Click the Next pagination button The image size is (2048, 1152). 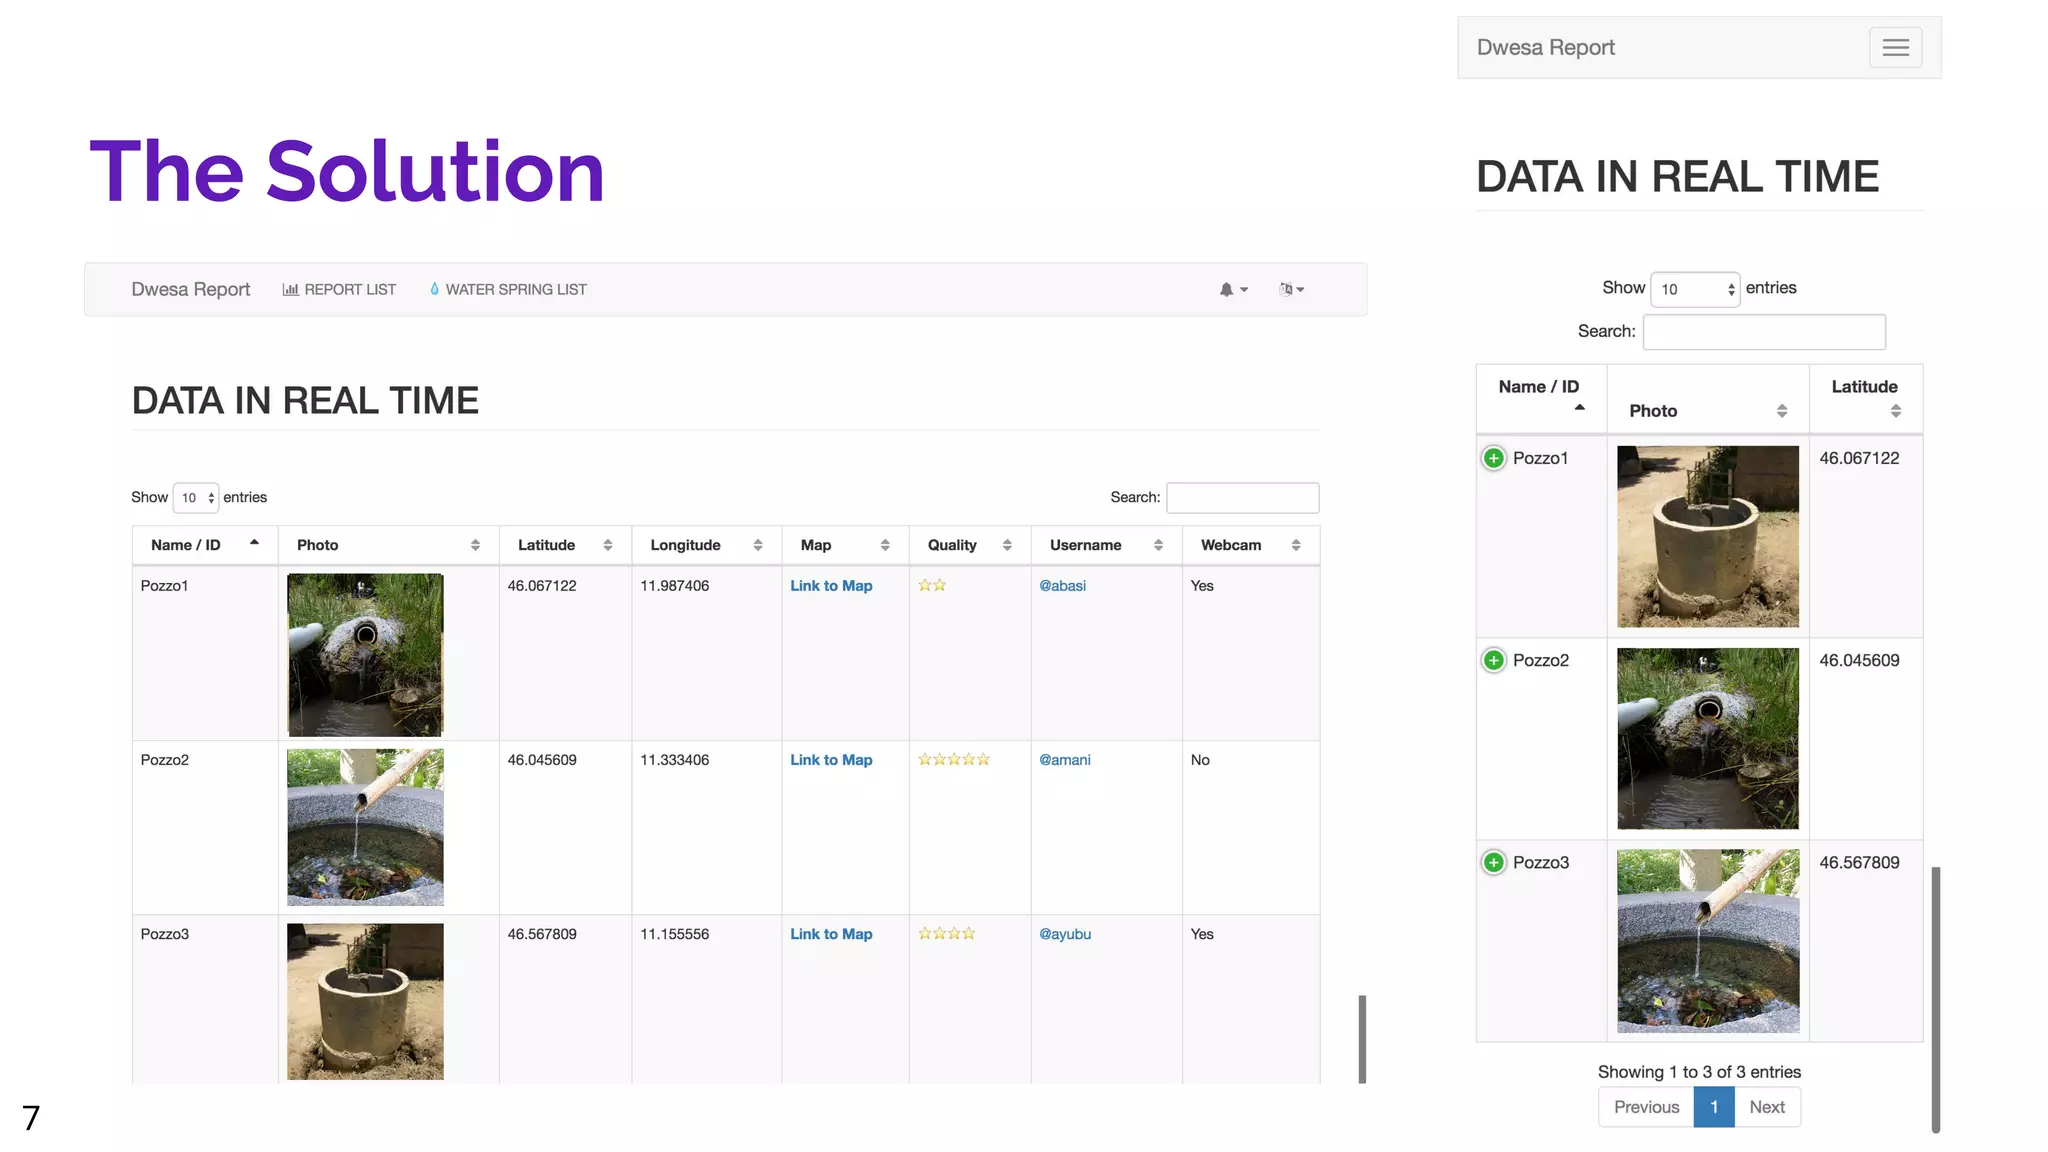[x=1767, y=1107]
